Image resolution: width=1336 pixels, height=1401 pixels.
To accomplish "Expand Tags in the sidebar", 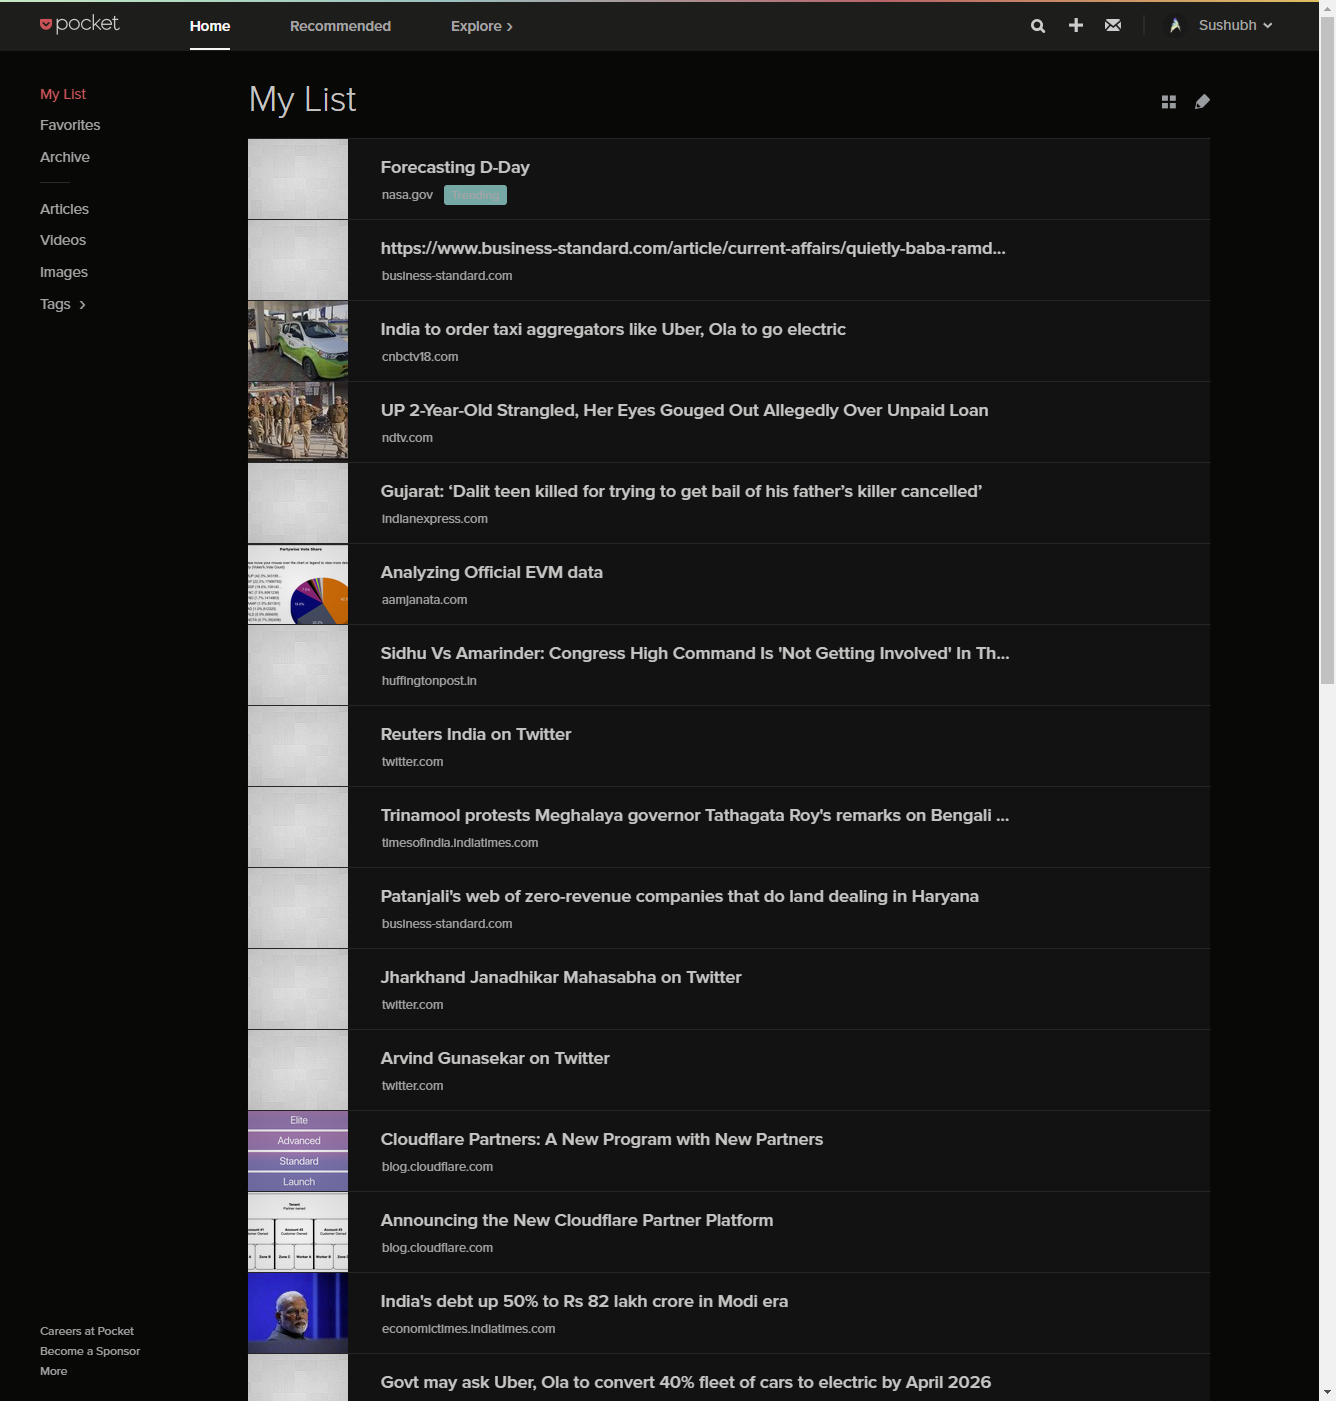I will (63, 304).
